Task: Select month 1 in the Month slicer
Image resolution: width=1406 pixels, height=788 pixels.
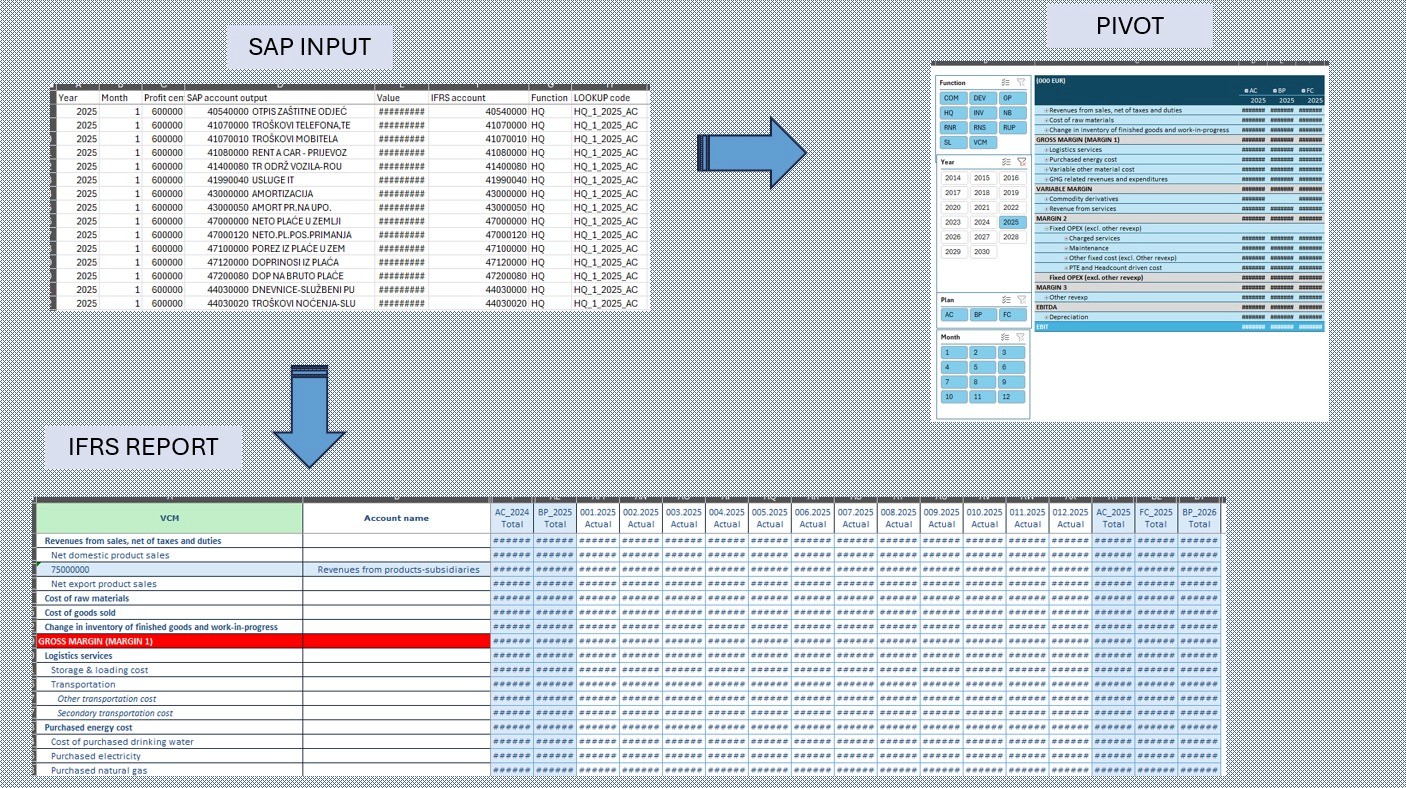Action: tap(952, 352)
